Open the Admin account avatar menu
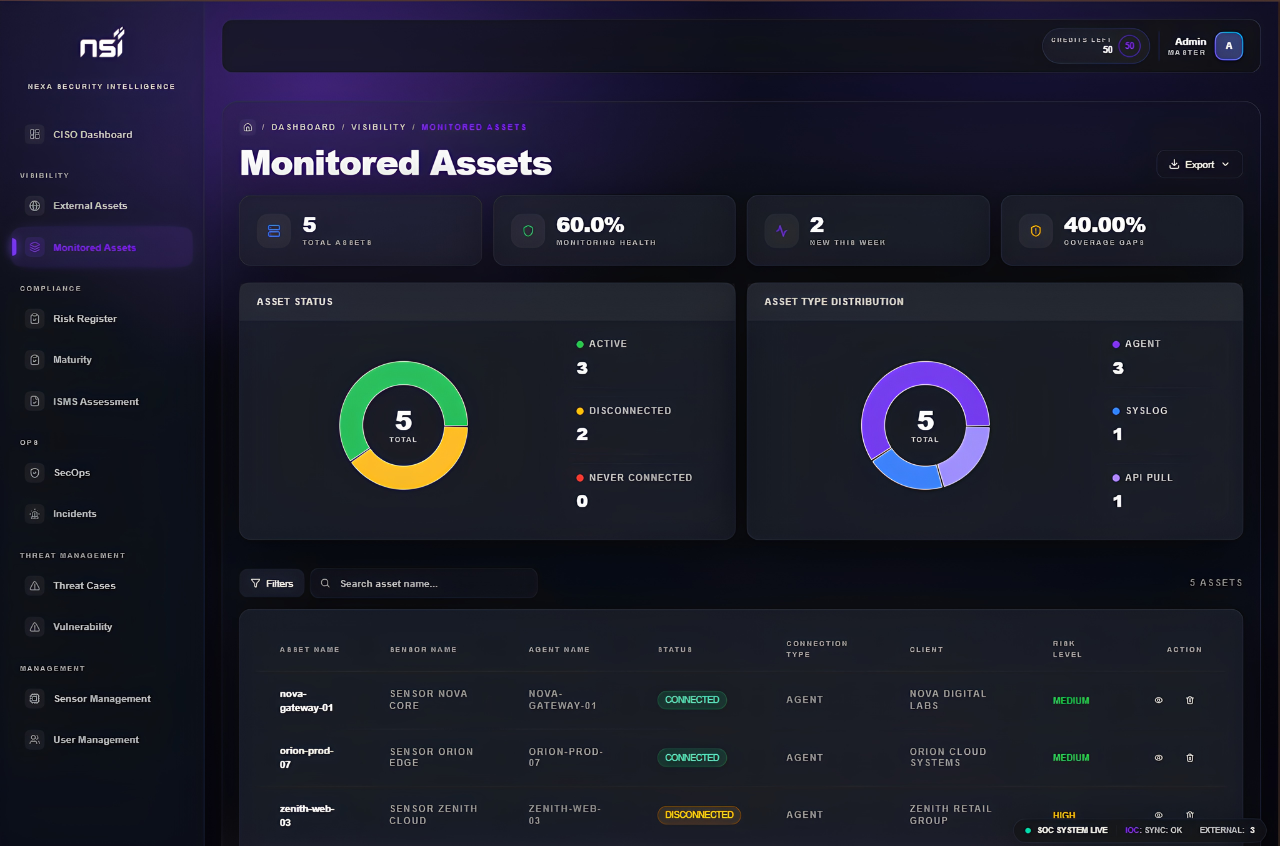This screenshot has width=1280, height=846. point(1229,46)
